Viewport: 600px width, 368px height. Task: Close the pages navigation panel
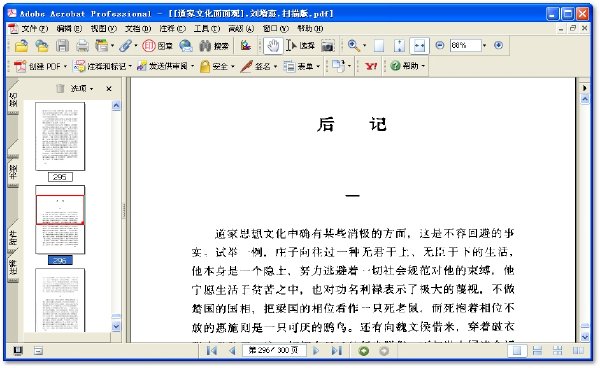(x=109, y=89)
